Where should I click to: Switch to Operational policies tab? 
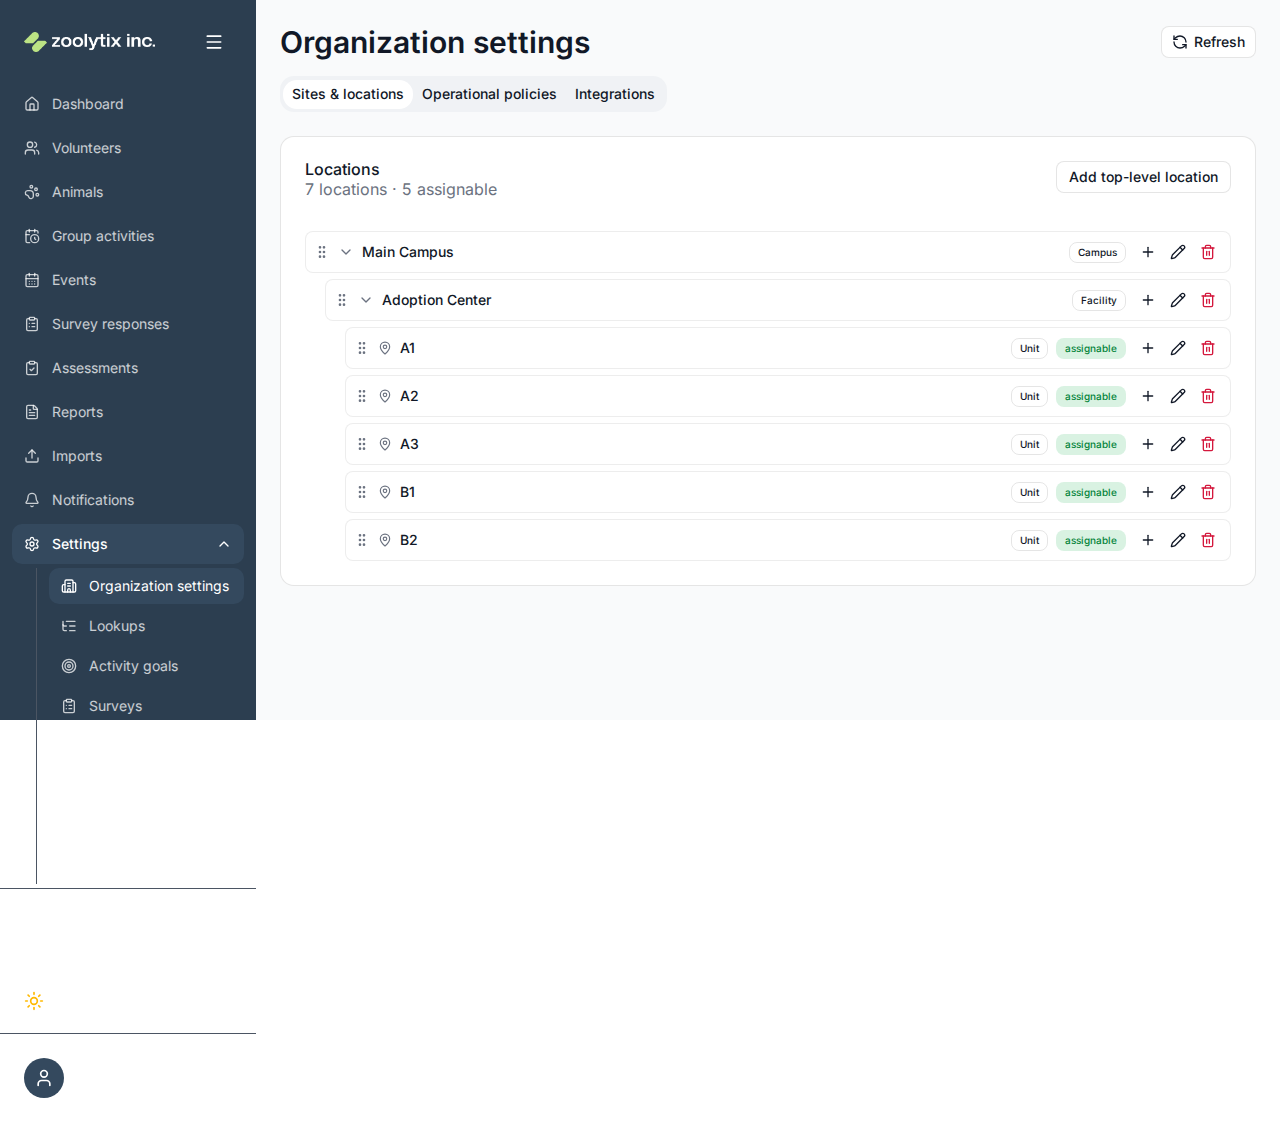489,94
